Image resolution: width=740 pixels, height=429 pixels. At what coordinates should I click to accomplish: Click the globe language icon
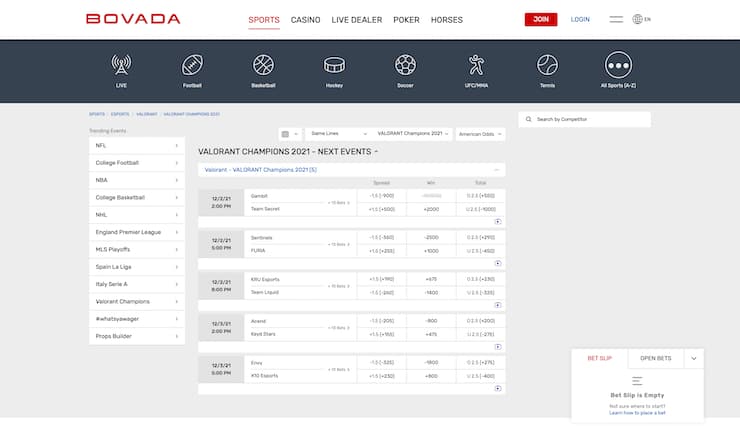(638, 19)
